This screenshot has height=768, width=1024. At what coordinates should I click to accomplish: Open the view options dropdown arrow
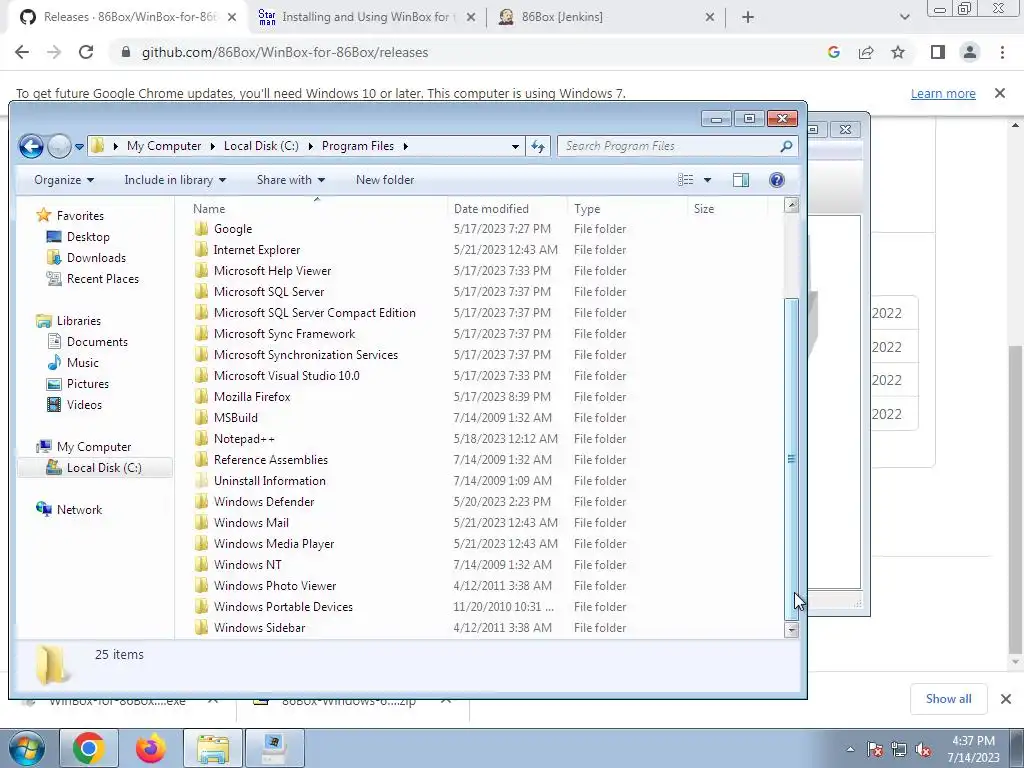pyautogui.click(x=707, y=180)
